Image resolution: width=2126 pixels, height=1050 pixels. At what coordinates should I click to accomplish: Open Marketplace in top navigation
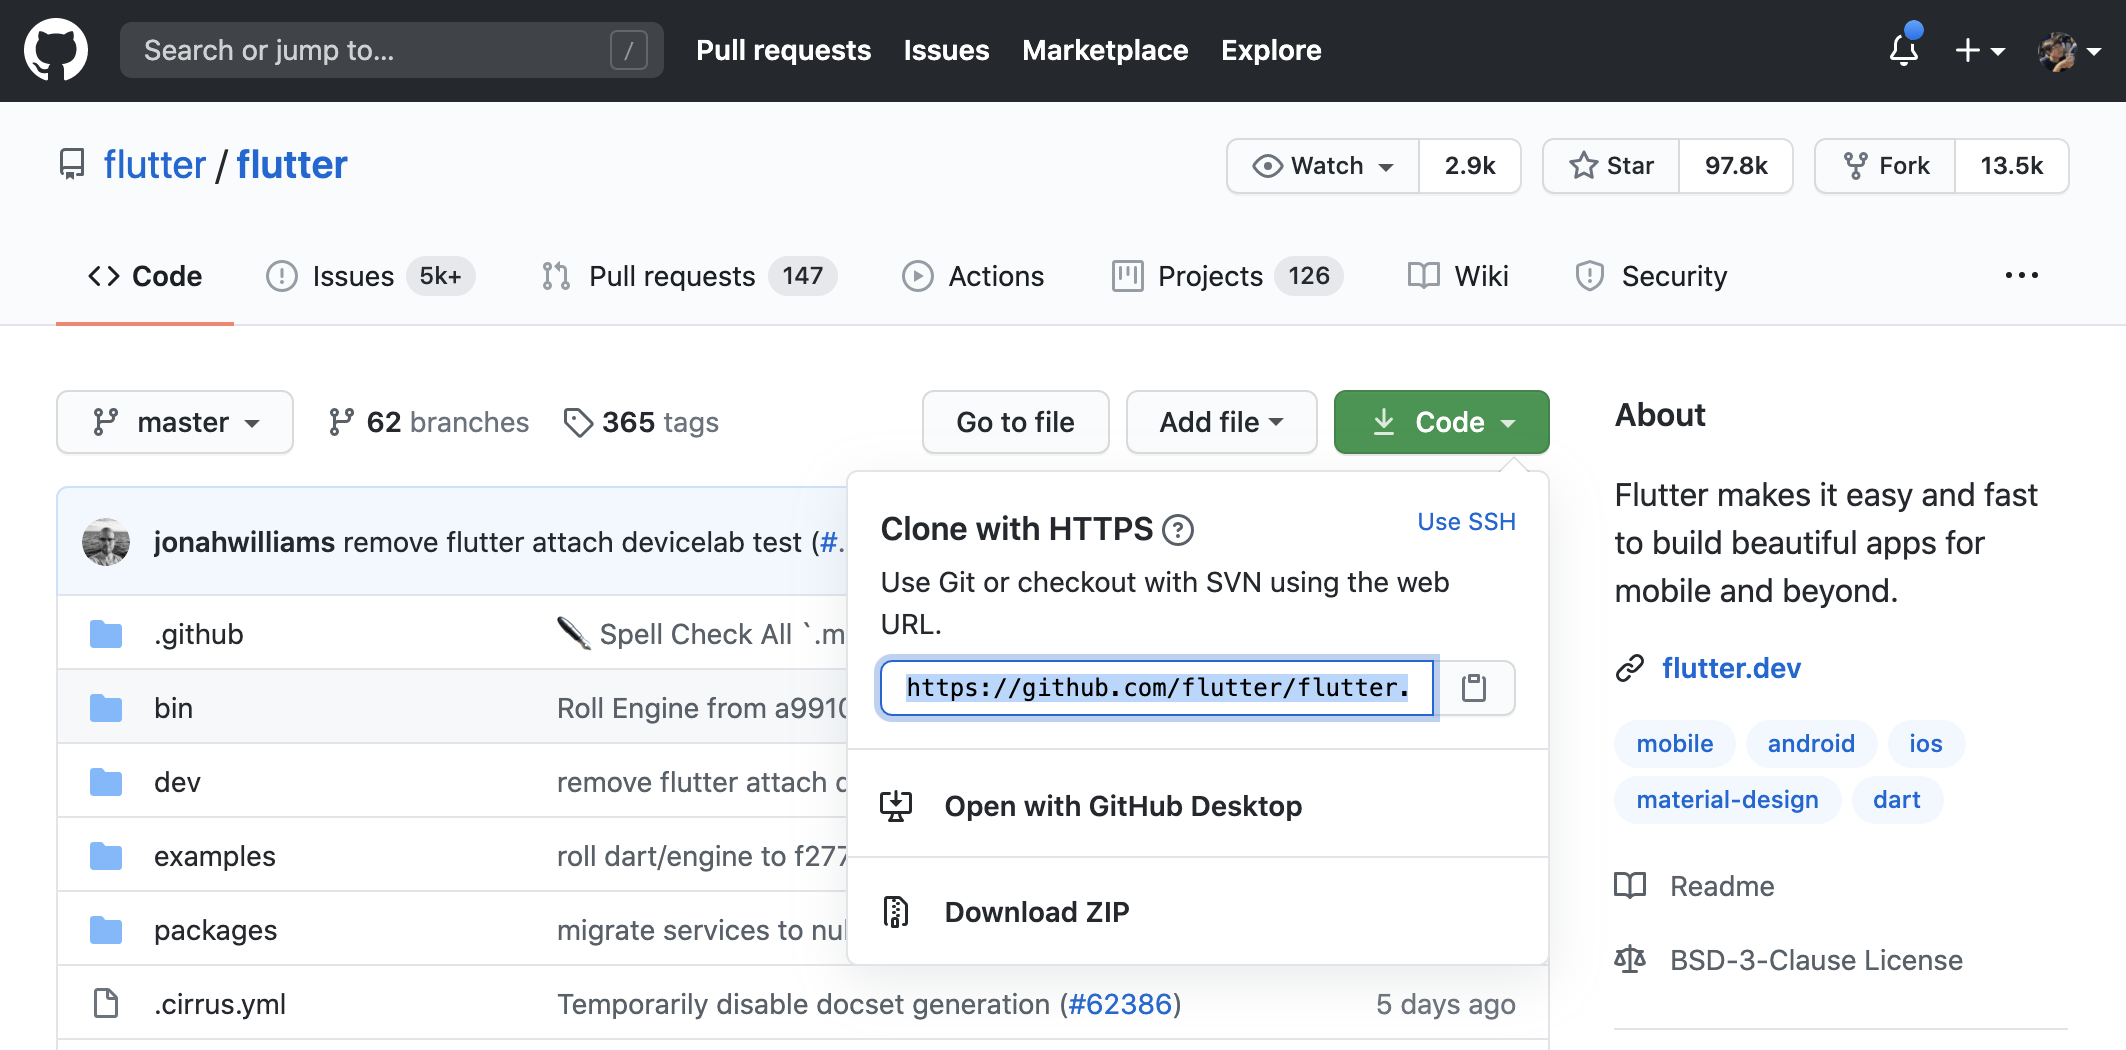click(x=1105, y=50)
